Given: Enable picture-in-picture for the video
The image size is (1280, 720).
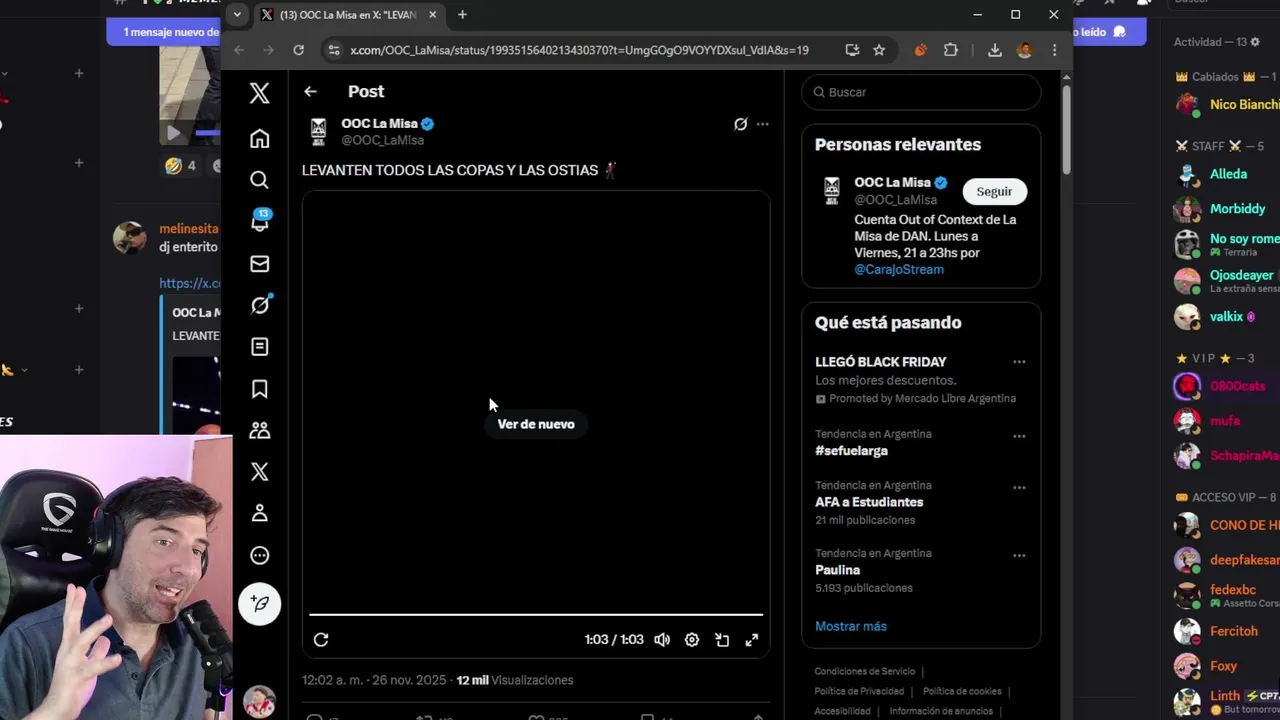Looking at the screenshot, I should pos(722,640).
